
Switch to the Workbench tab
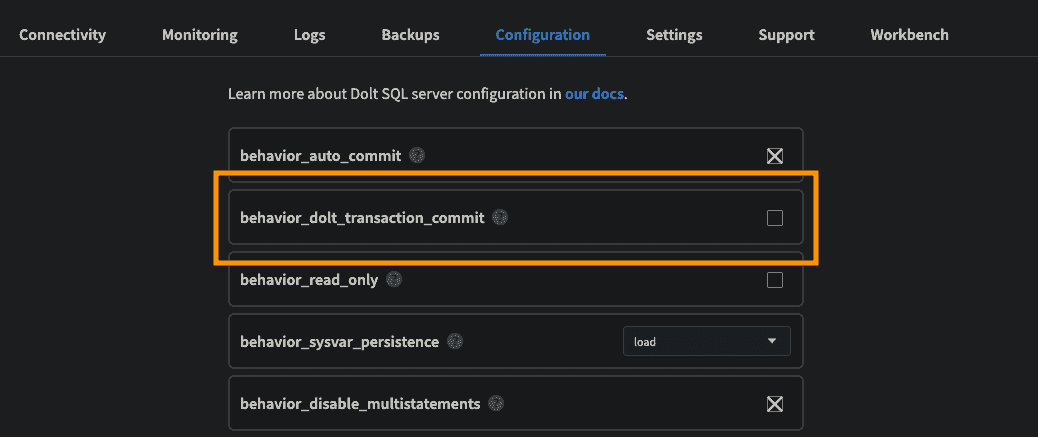click(x=910, y=34)
